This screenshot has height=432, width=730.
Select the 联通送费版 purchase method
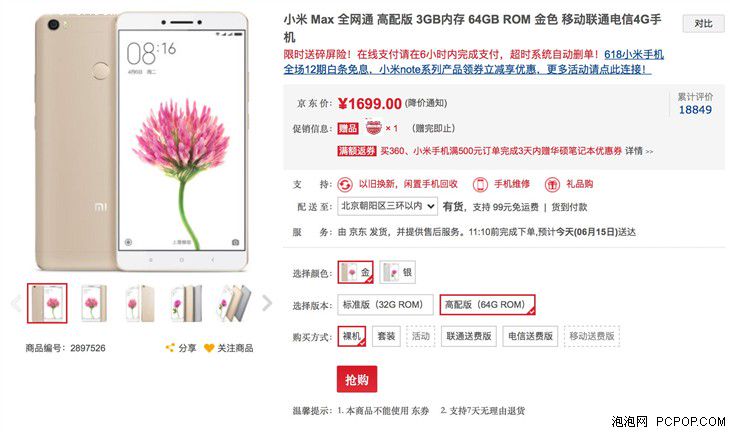(x=468, y=336)
